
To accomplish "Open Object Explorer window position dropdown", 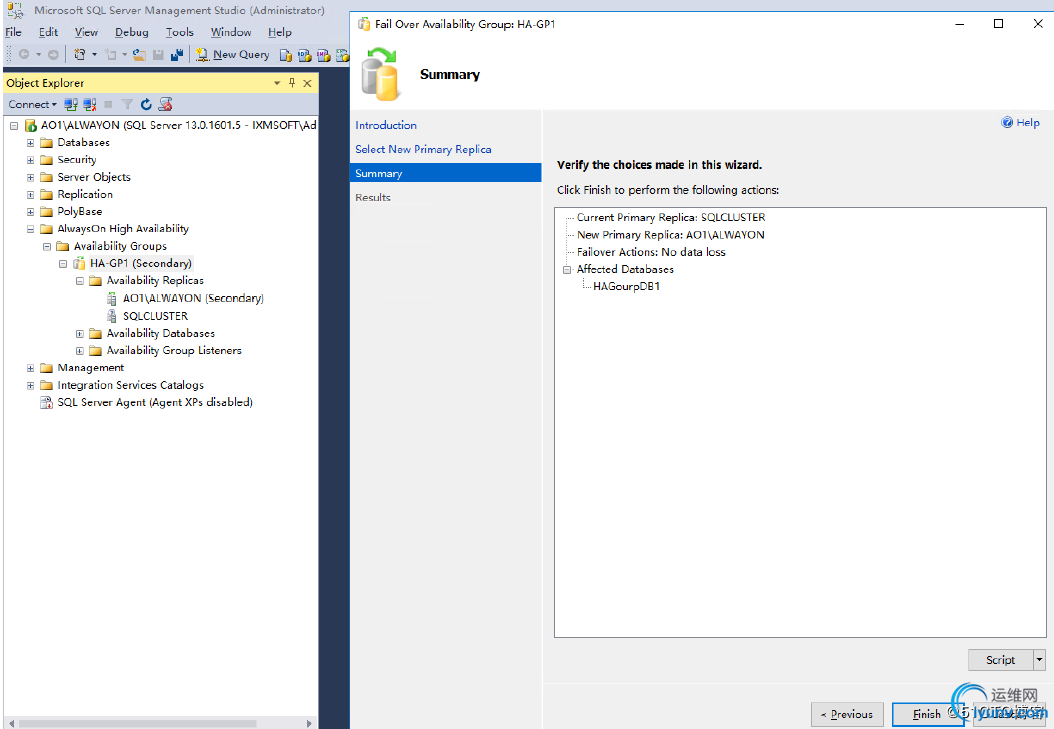I will (277, 83).
